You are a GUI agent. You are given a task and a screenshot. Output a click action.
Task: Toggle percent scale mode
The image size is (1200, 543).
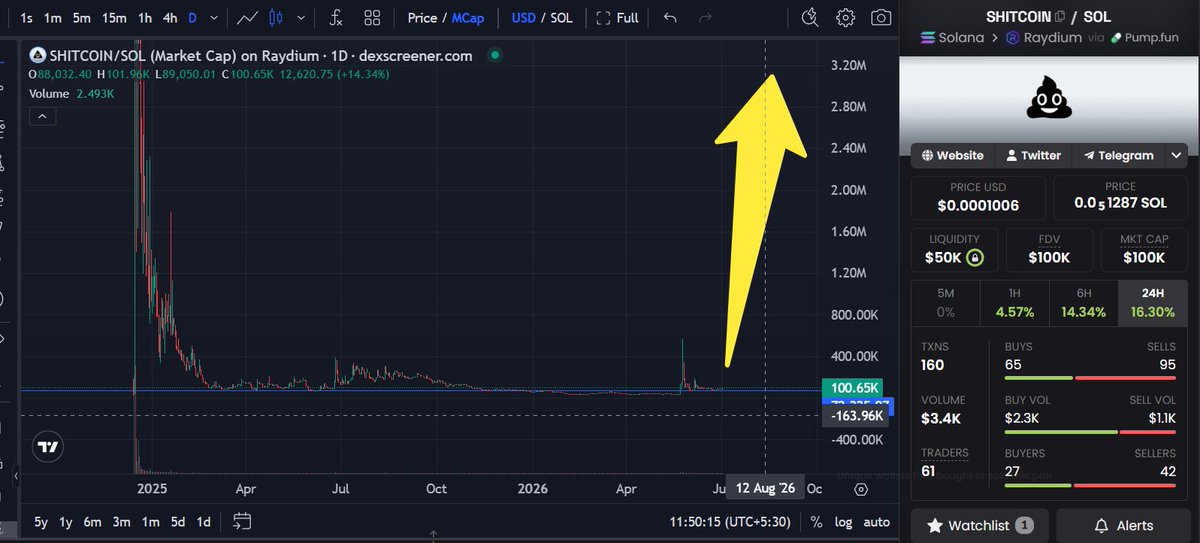(x=816, y=522)
